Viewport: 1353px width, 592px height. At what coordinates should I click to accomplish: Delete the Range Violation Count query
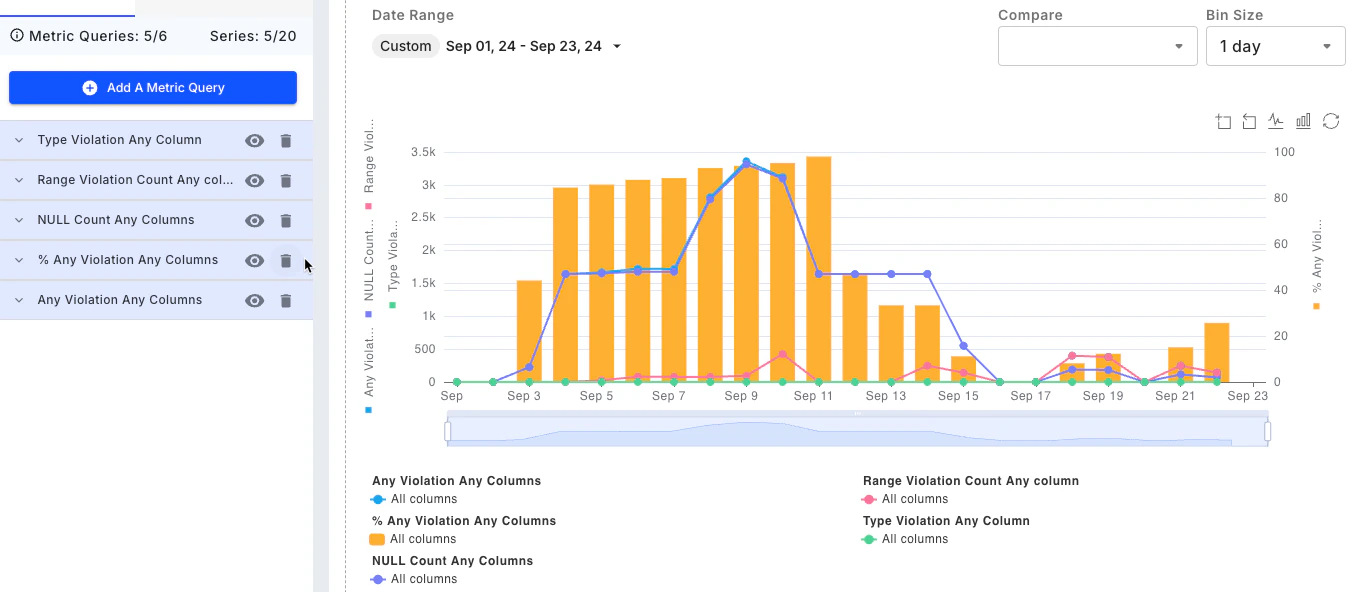point(286,181)
